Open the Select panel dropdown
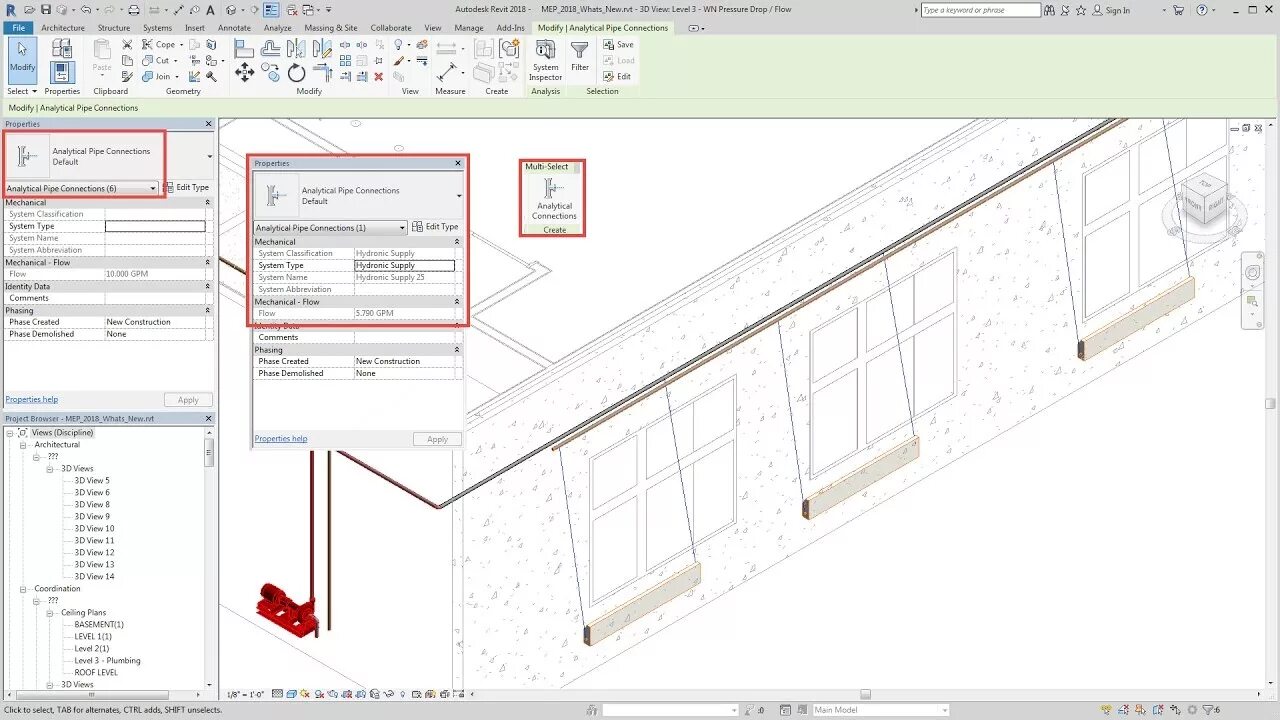 click(22, 91)
